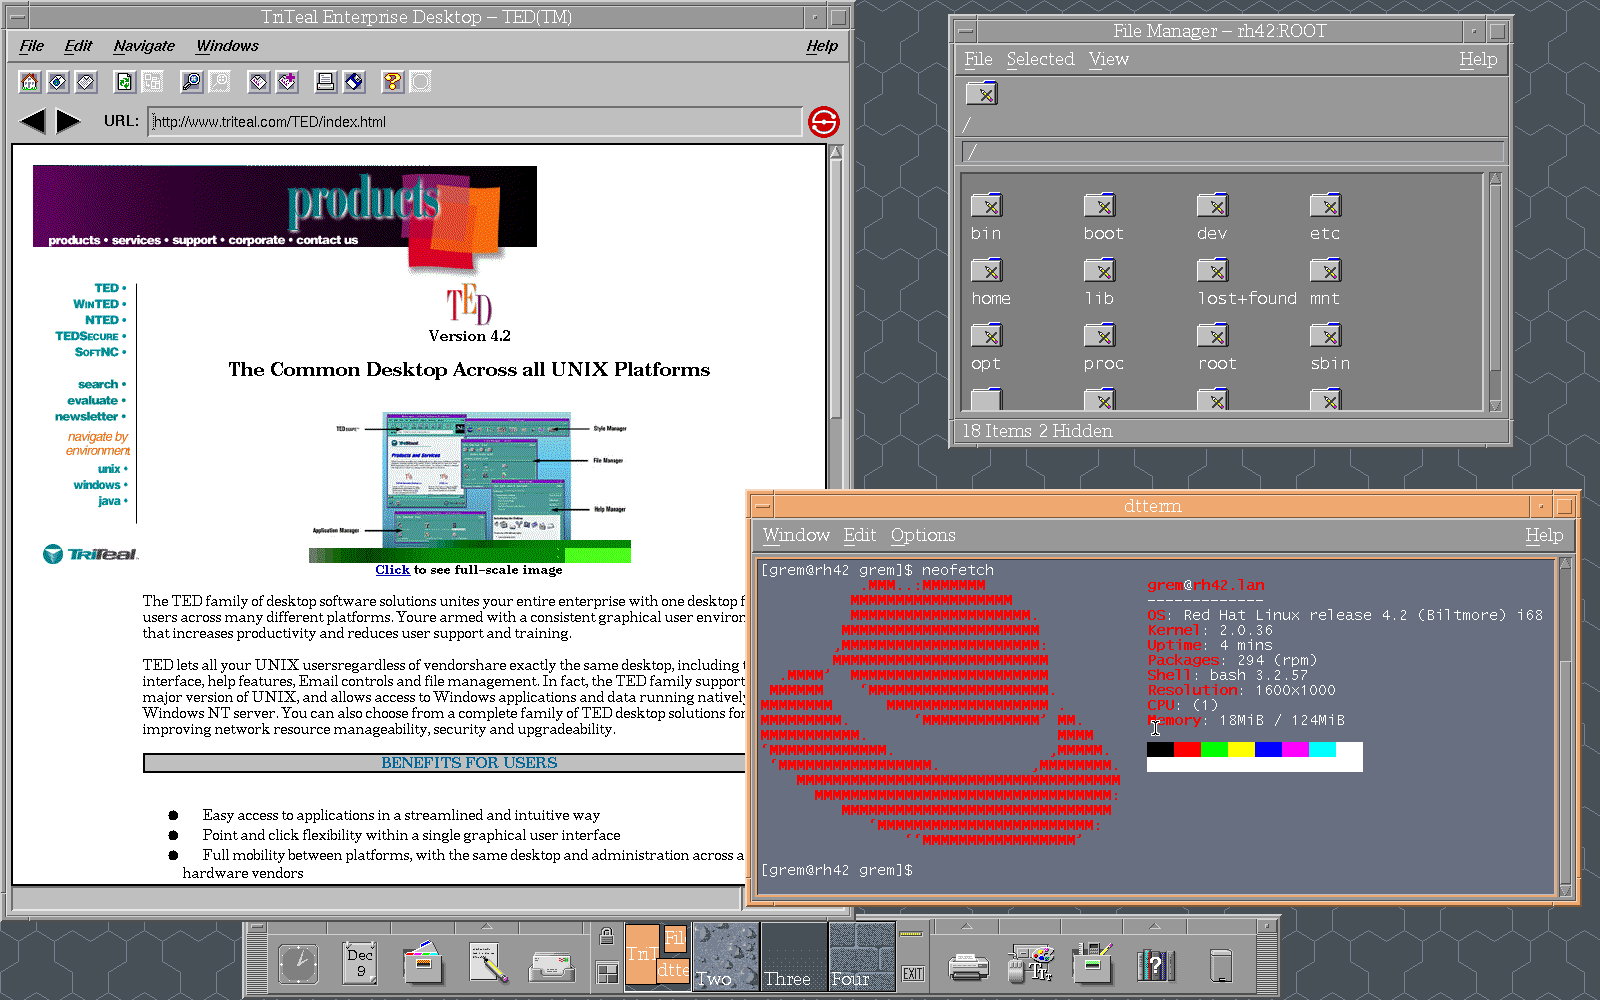Go back with the left arrow button
Screen dimensions: 1600x1000
33,122
